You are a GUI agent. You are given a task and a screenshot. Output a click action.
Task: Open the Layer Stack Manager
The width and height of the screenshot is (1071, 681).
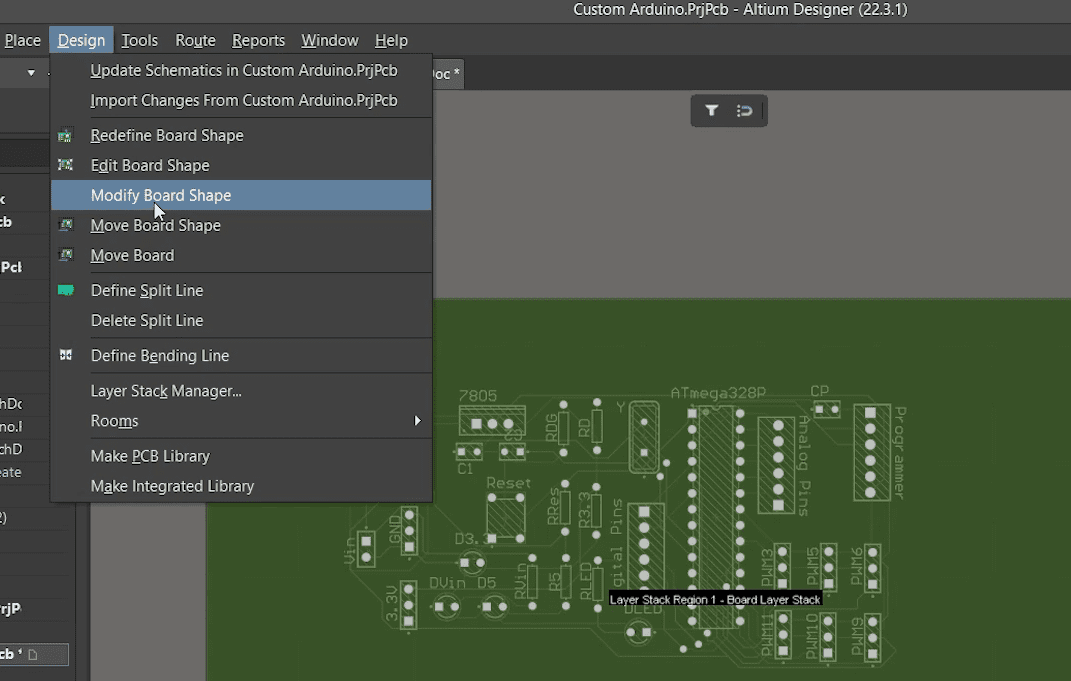165,391
